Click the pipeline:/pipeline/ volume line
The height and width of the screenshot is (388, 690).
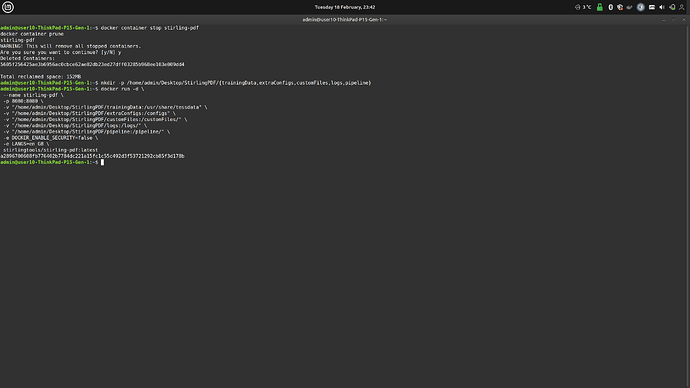pyautogui.click(x=86, y=132)
